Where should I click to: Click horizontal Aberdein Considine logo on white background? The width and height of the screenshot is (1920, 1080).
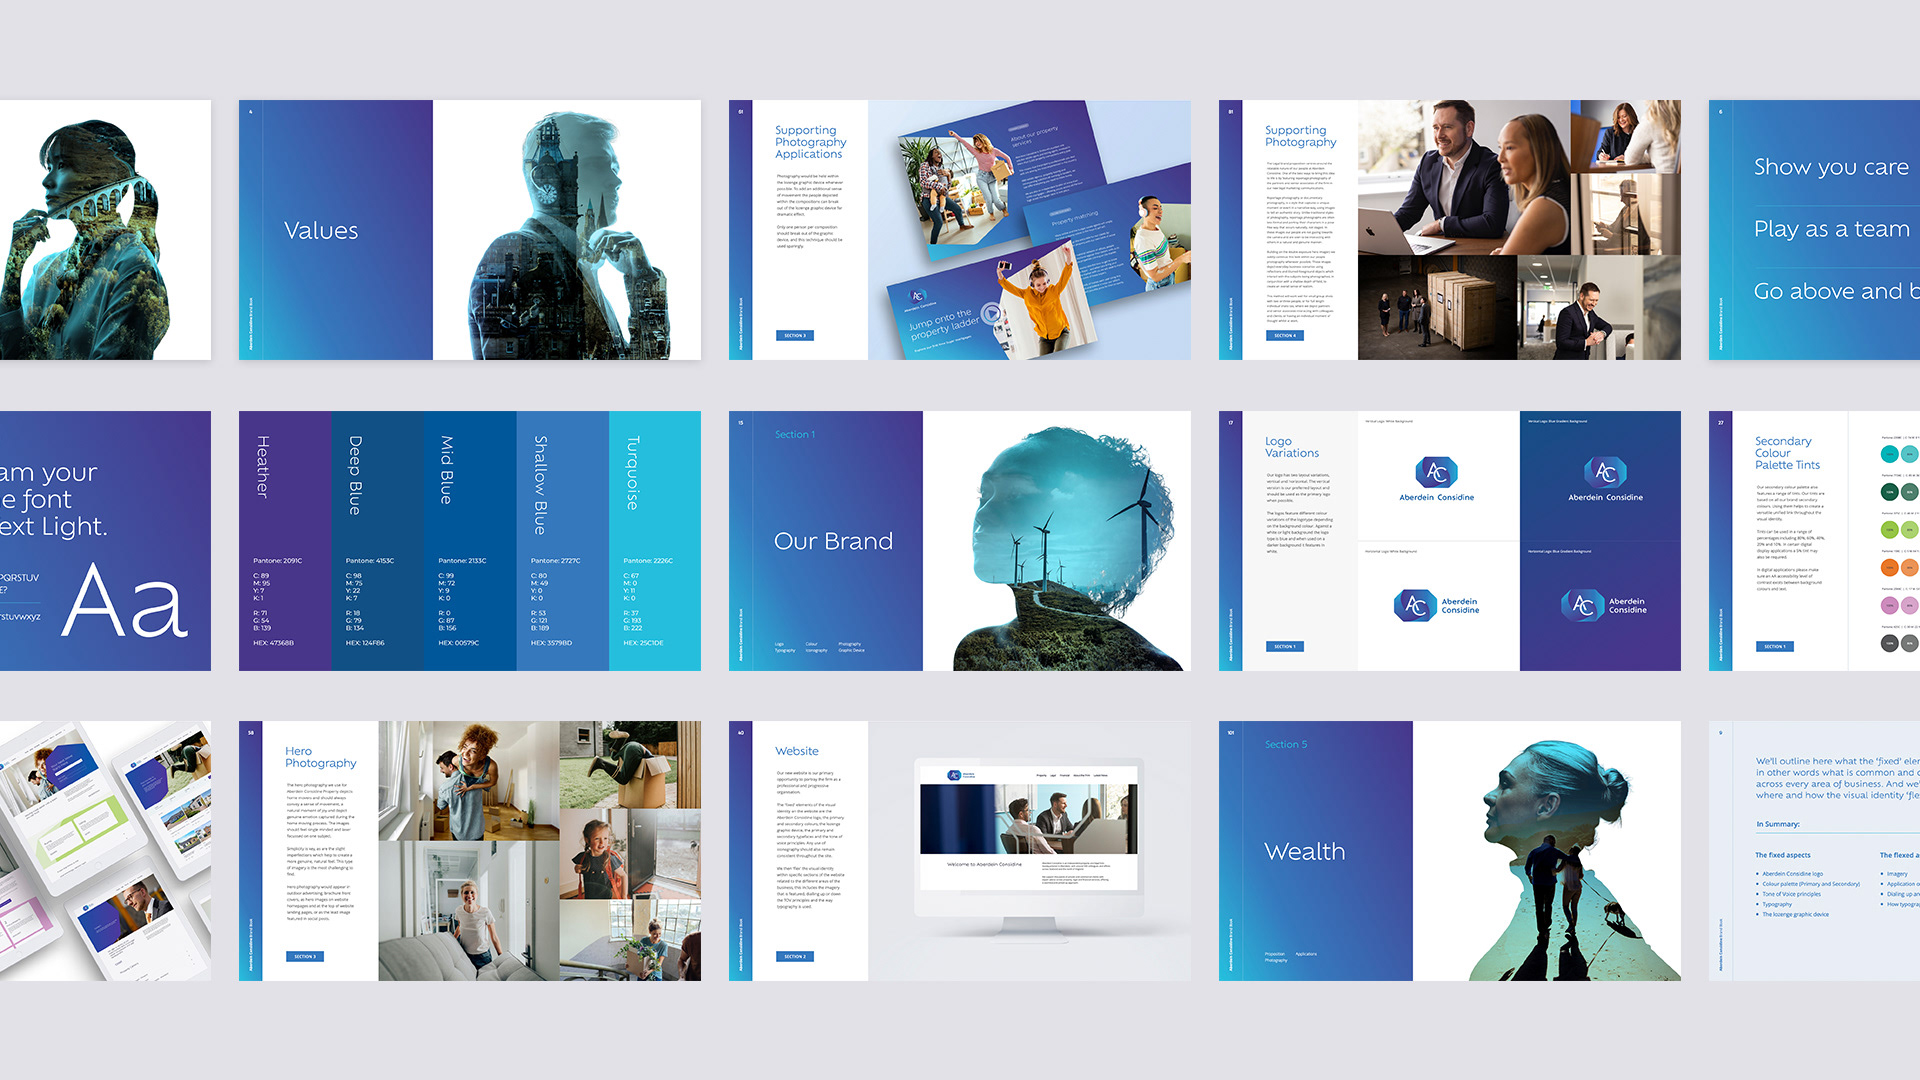coord(1436,605)
